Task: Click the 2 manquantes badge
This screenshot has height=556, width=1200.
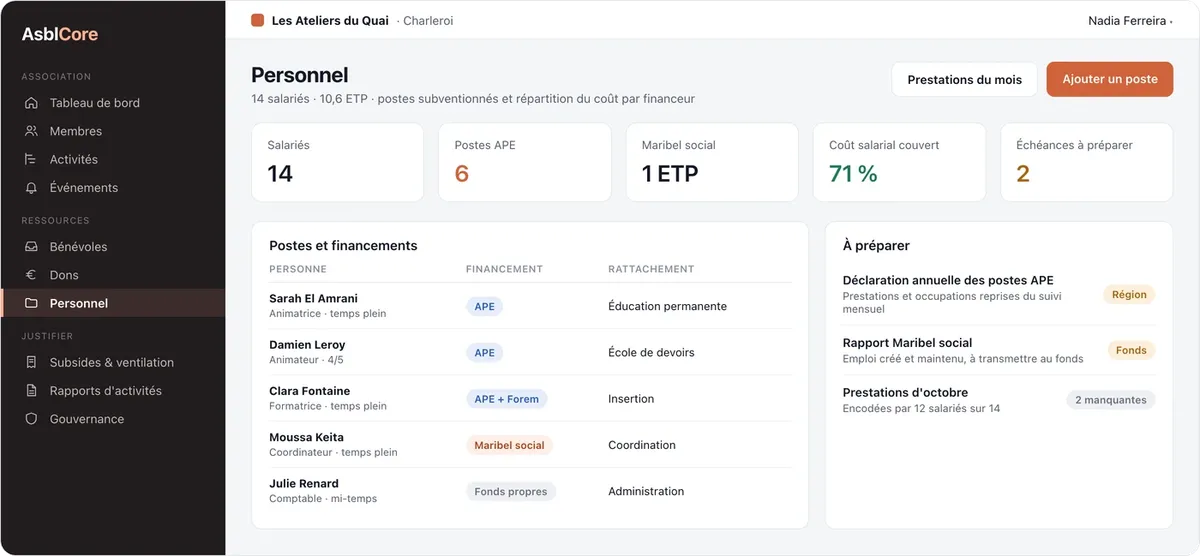Action: click(x=1110, y=400)
